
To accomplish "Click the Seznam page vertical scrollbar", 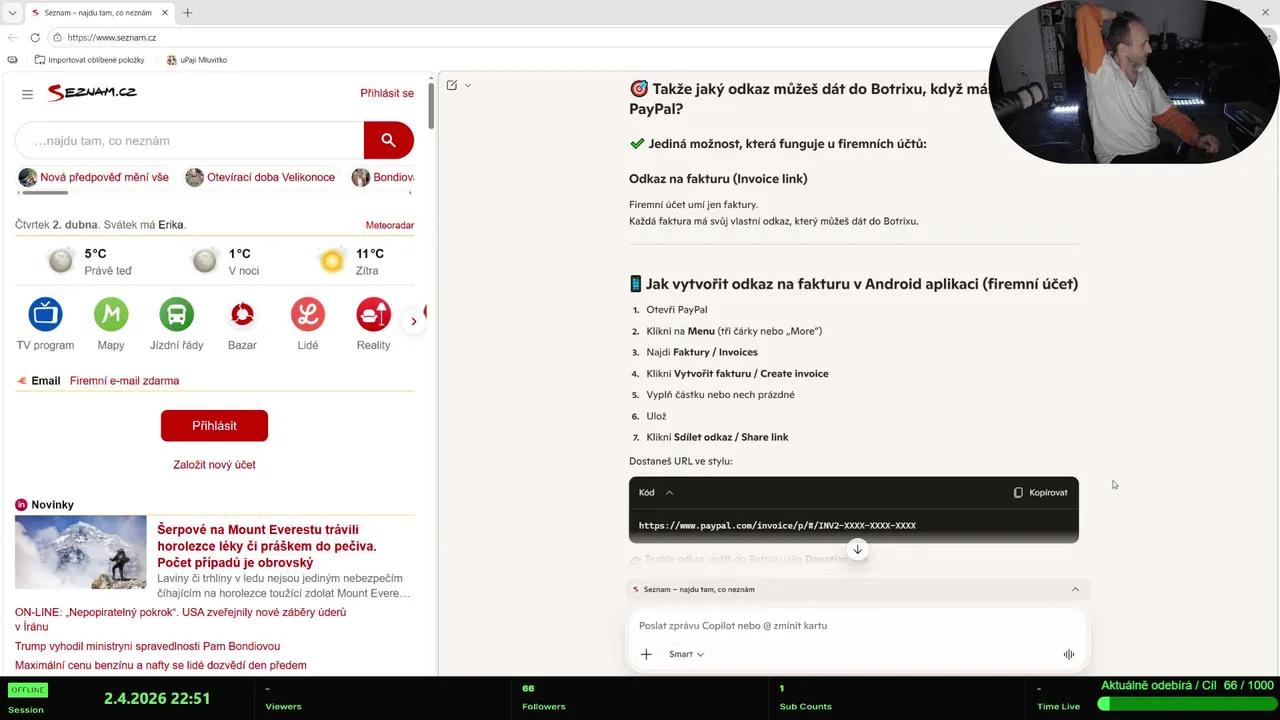I will click(431, 104).
